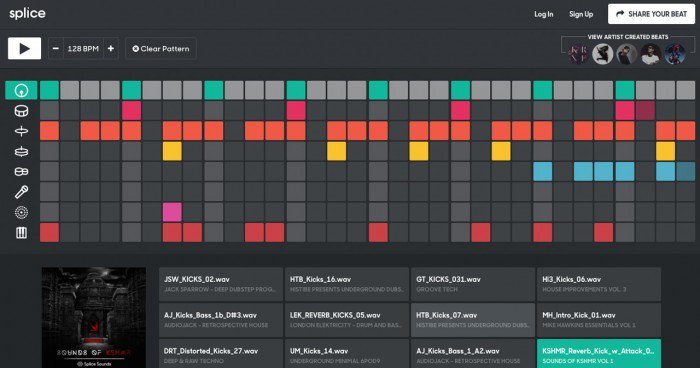
Task: Choose the HTB_Kicks_16.wav sample
Action: 347,284
